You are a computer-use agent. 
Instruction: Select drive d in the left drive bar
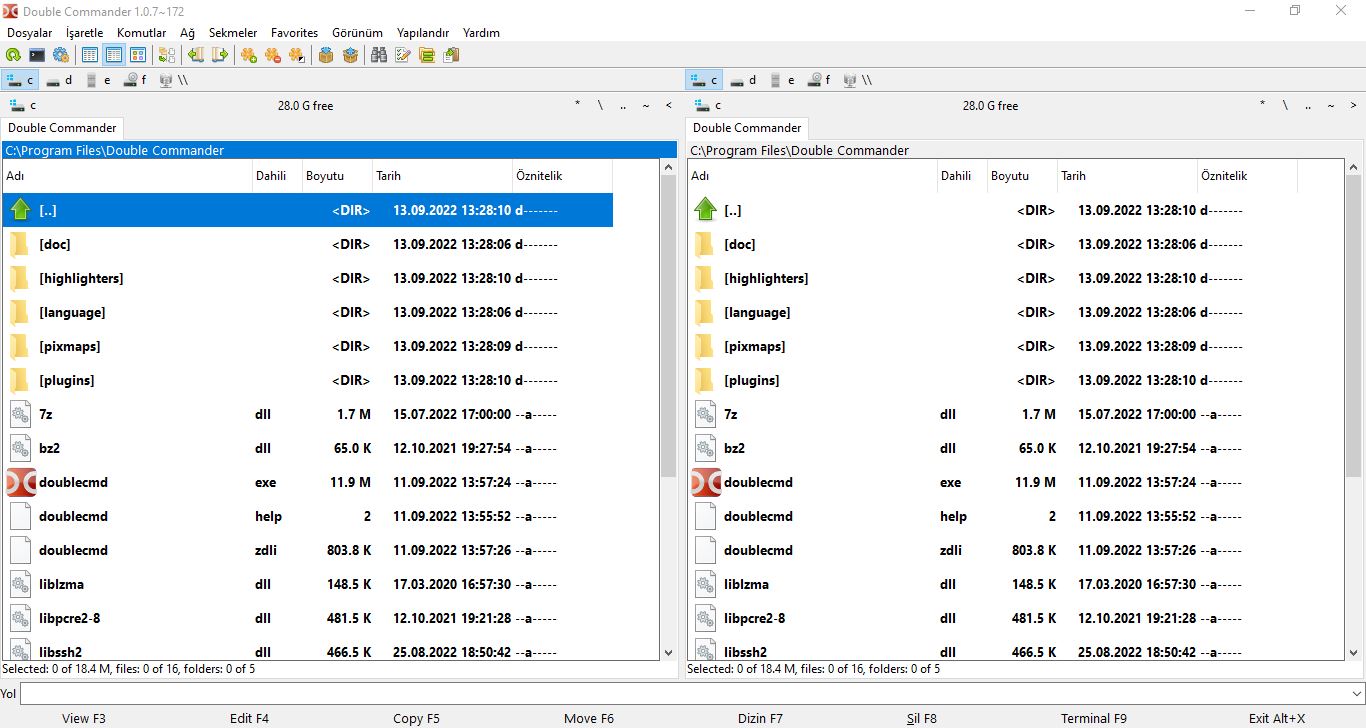[59, 80]
